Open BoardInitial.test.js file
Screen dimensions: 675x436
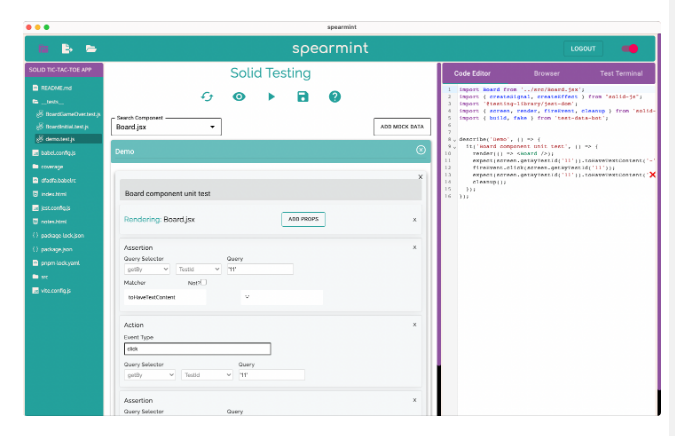[63, 127]
